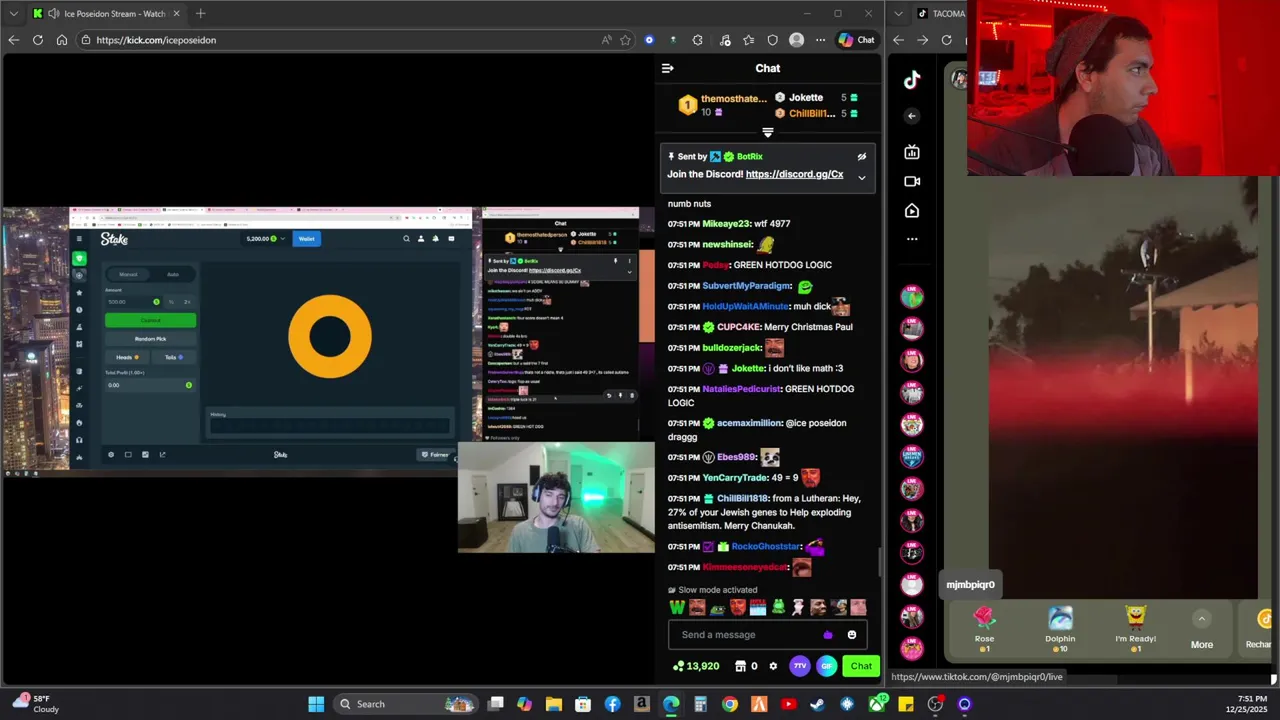The image size is (1280, 720).
Task: Open the TikTok home icon in sidebar
Action: (x=912, y=211)
